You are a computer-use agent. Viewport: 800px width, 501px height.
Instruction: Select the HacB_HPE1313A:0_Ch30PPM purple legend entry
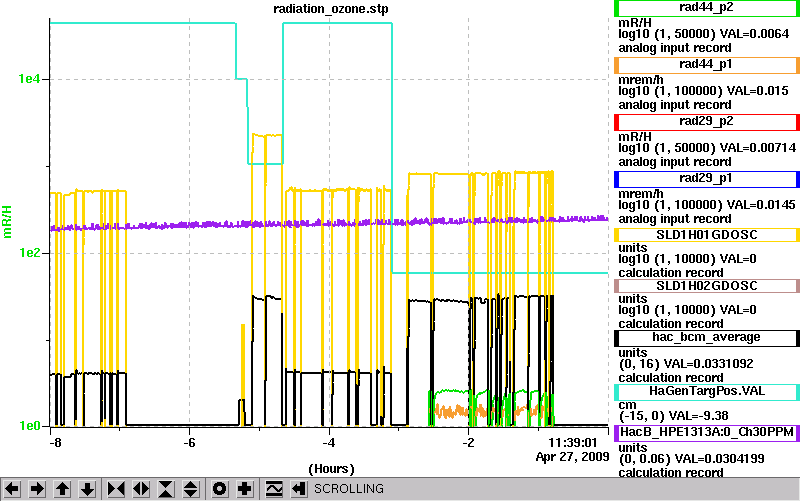point(706,433)
